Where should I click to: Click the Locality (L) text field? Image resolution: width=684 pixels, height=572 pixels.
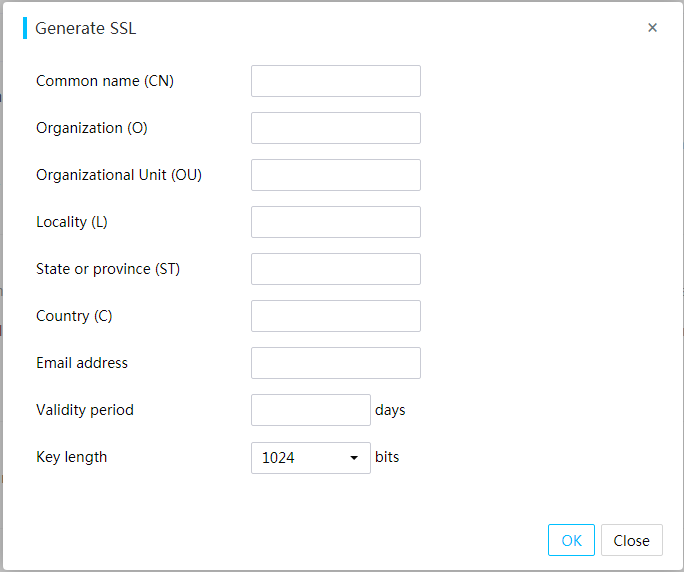[x=335, y=222]
